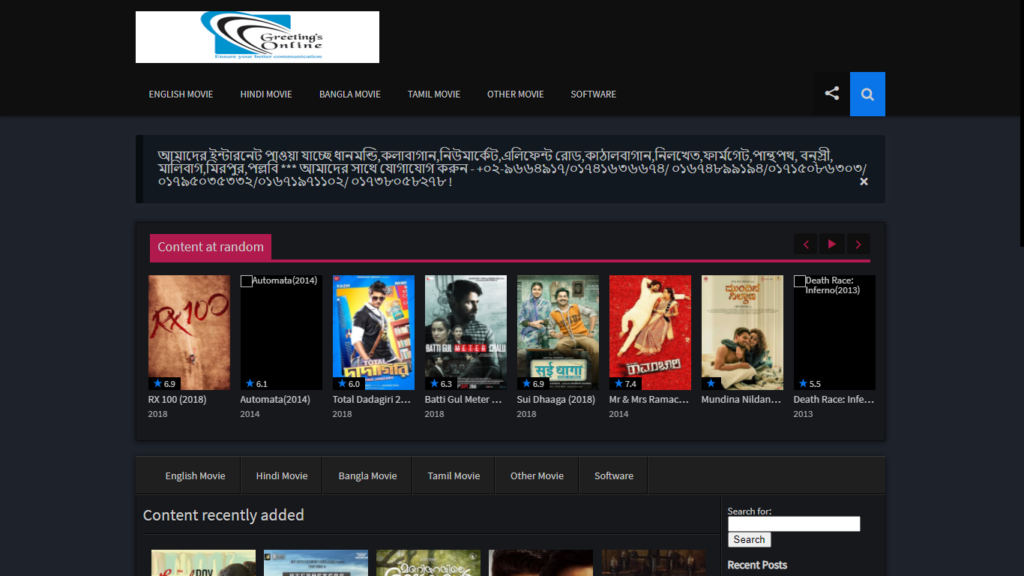Open Death Race: Inferno title link
This screenshot has width=1024, height=576.
pyautogui.click(x=834, y=399)
